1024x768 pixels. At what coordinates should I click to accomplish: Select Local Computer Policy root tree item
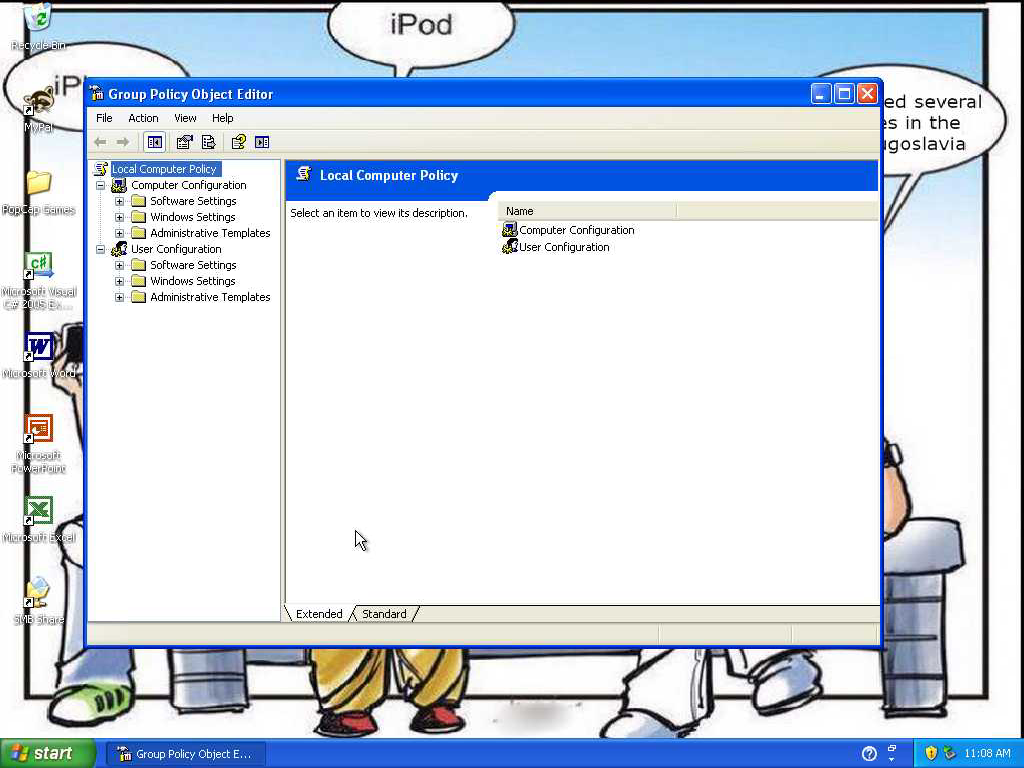(x=164, y=169)
